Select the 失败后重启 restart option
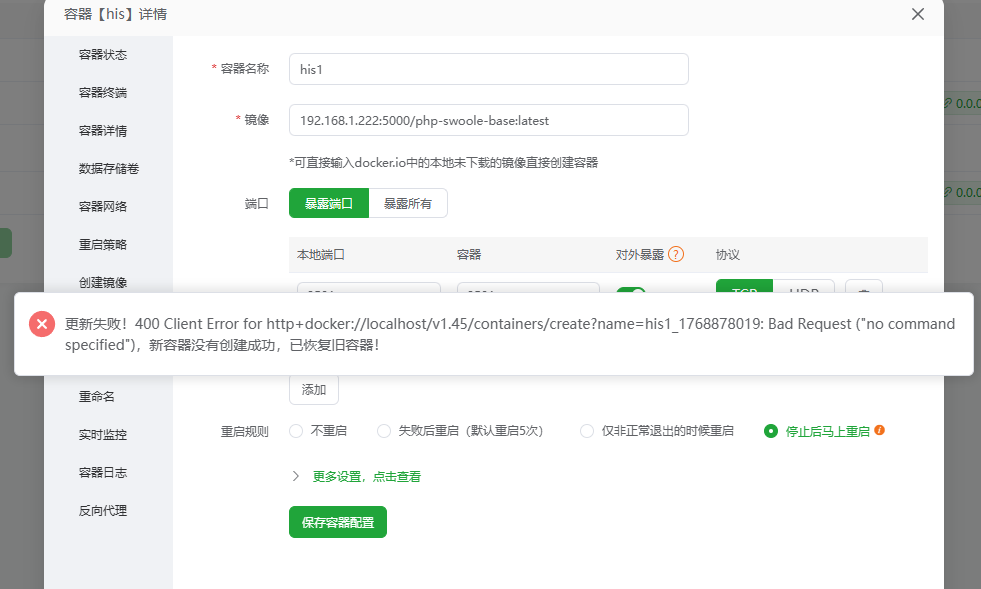Viewport: 981px width, 589px height. pyautogui.click(x=384, y=431)
